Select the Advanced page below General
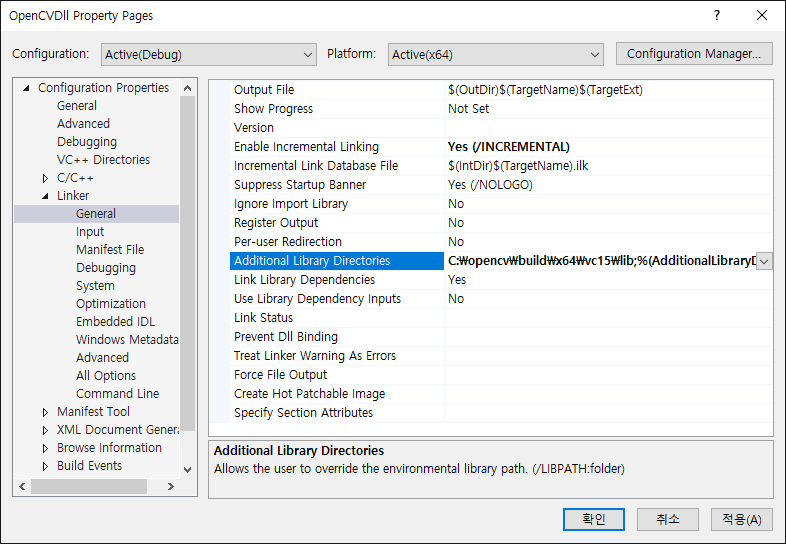Screen dimensions: 786x544 tap(83, 124)
